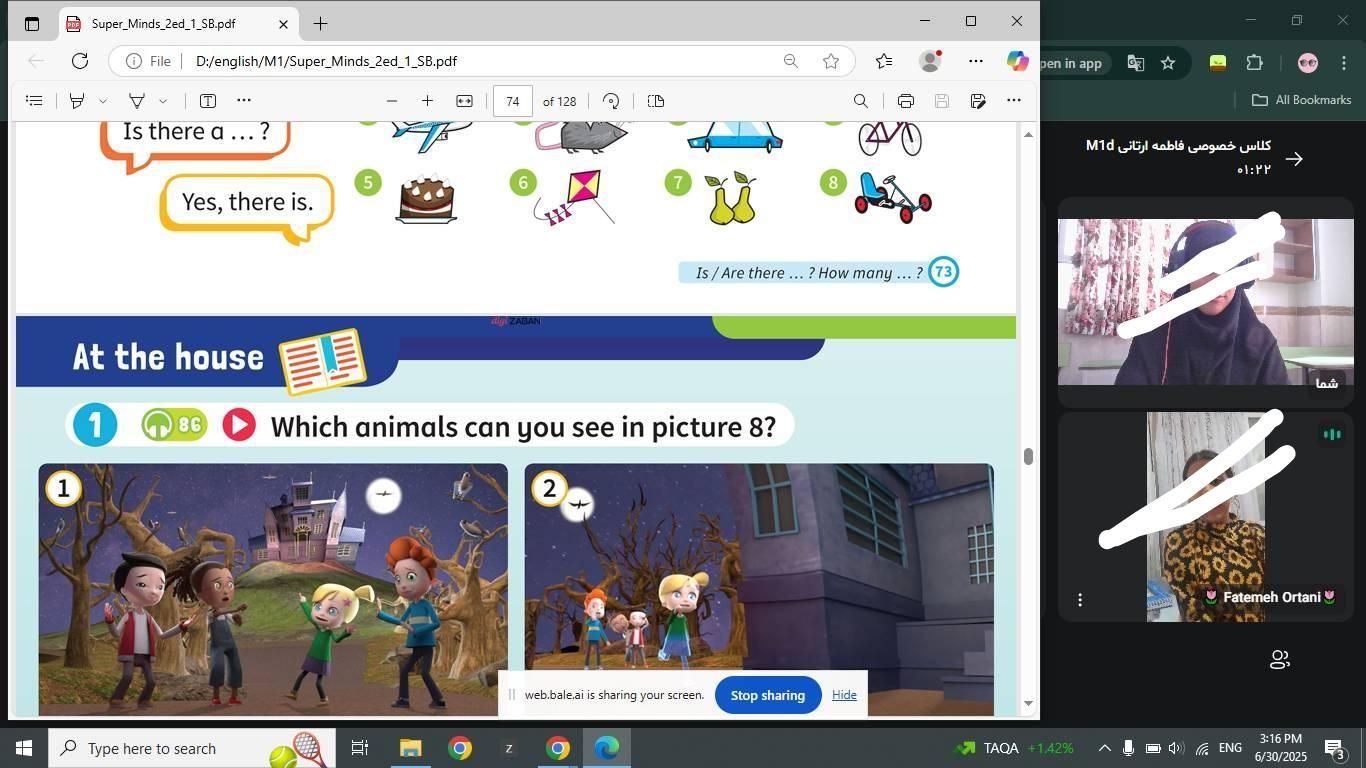
Task: Open the Windows notification center
Action: click(1335, 748)
